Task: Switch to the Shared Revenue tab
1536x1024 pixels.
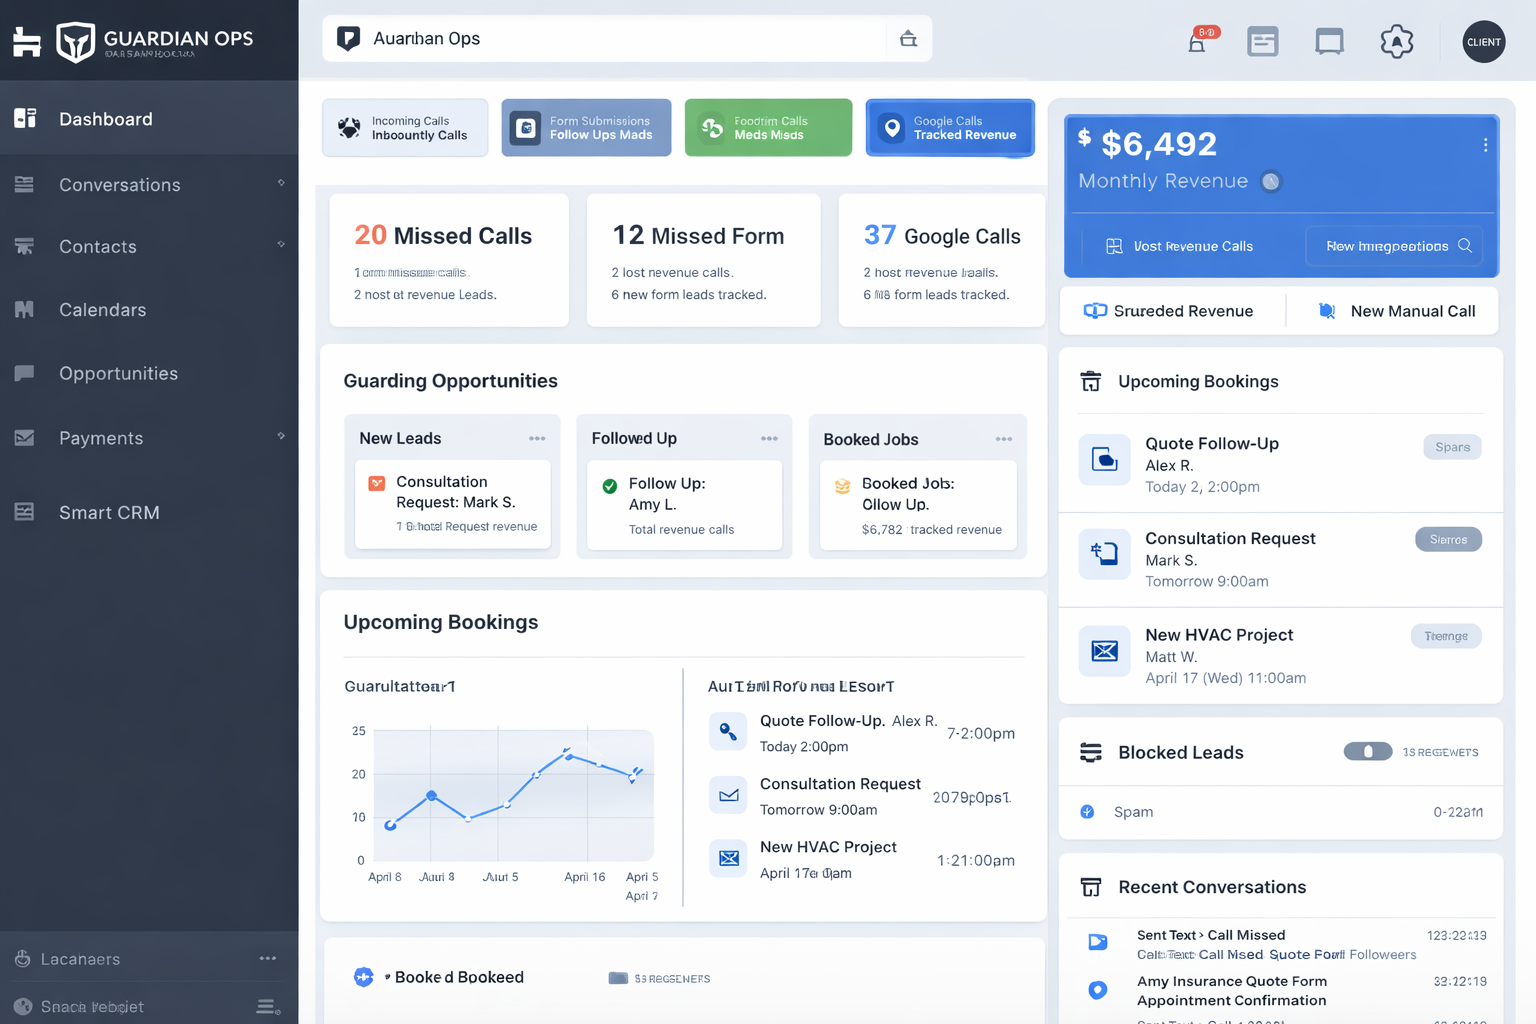Action: tap(1172, 310)
